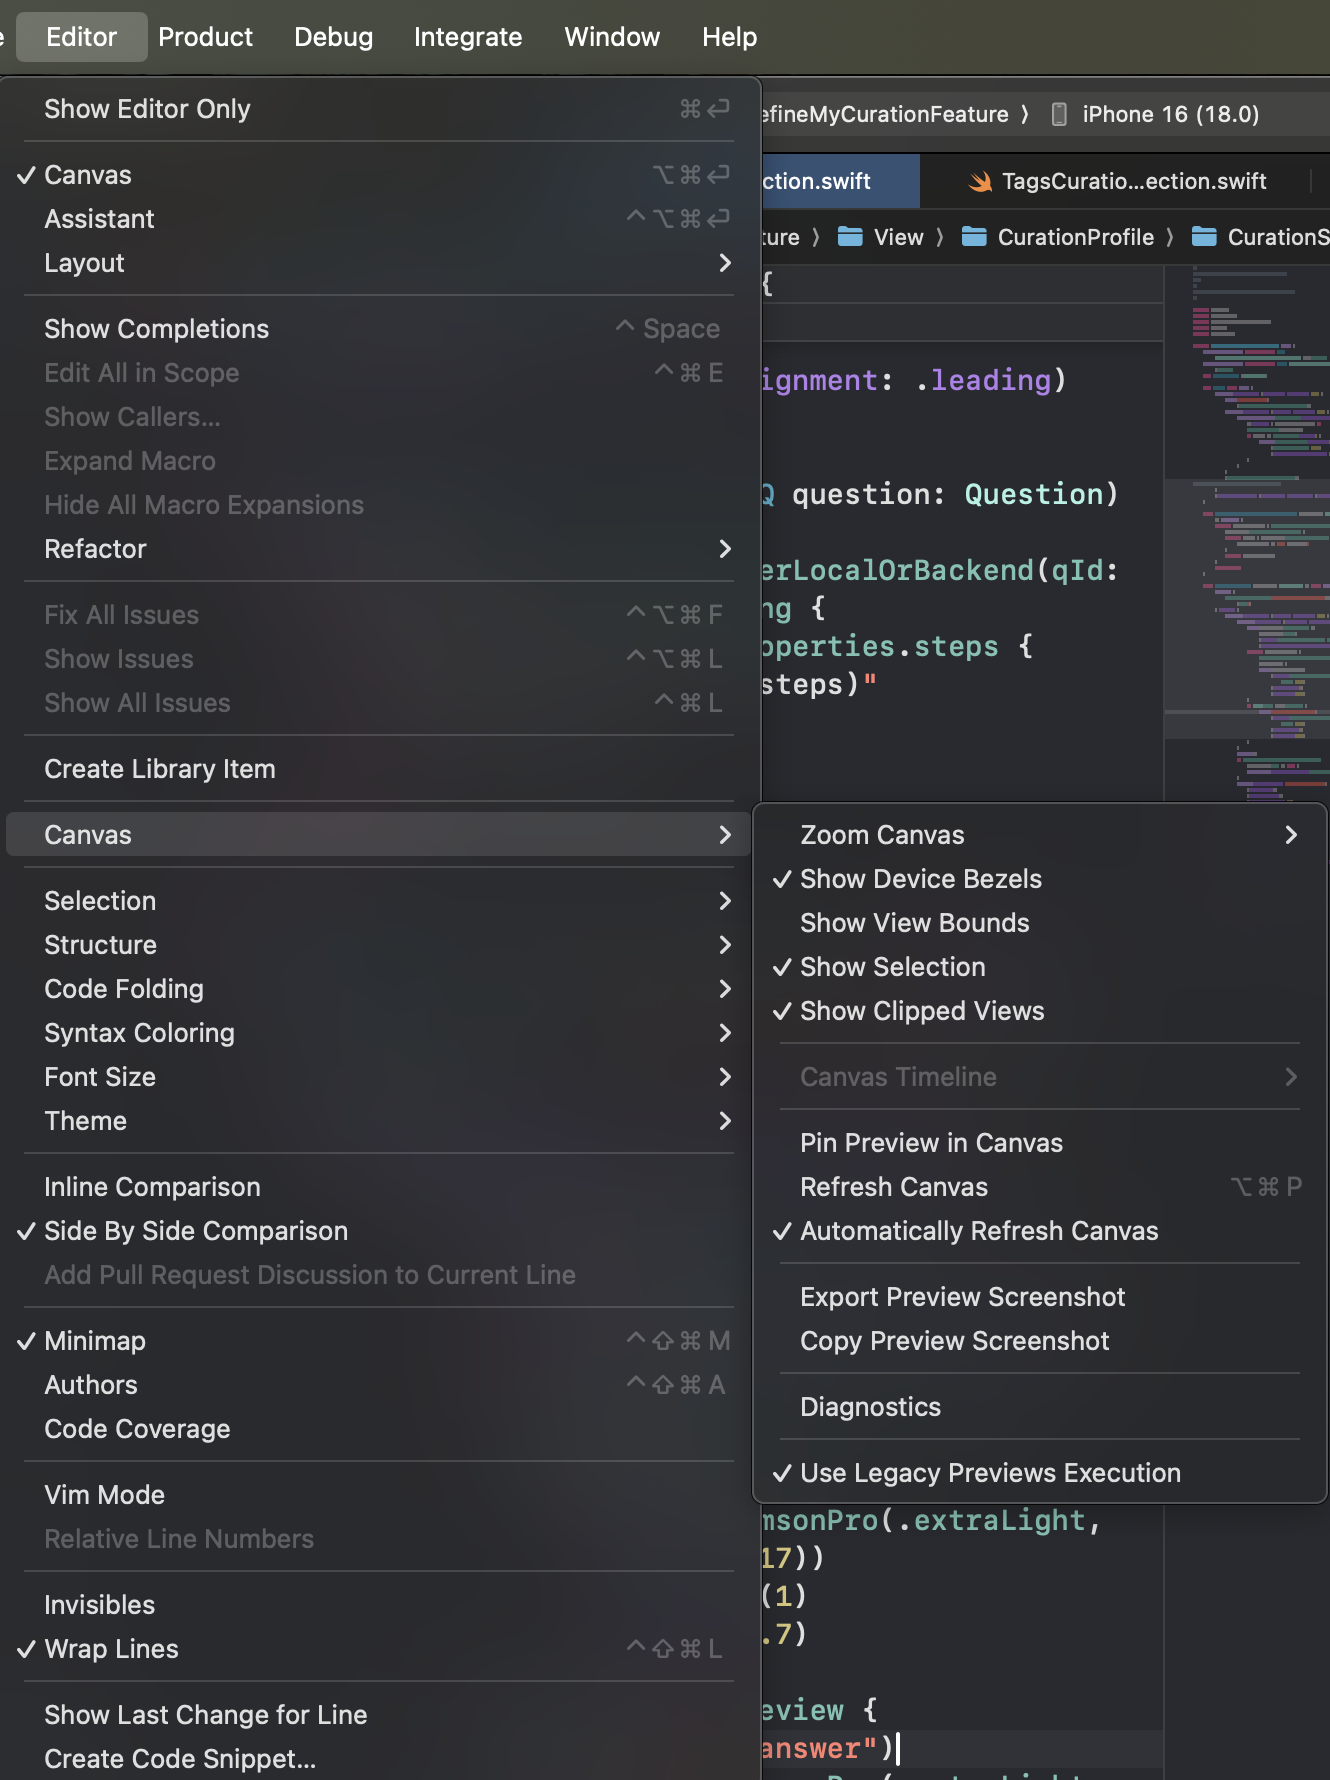Click Pin Preview in Canvas

[930, 1143]
